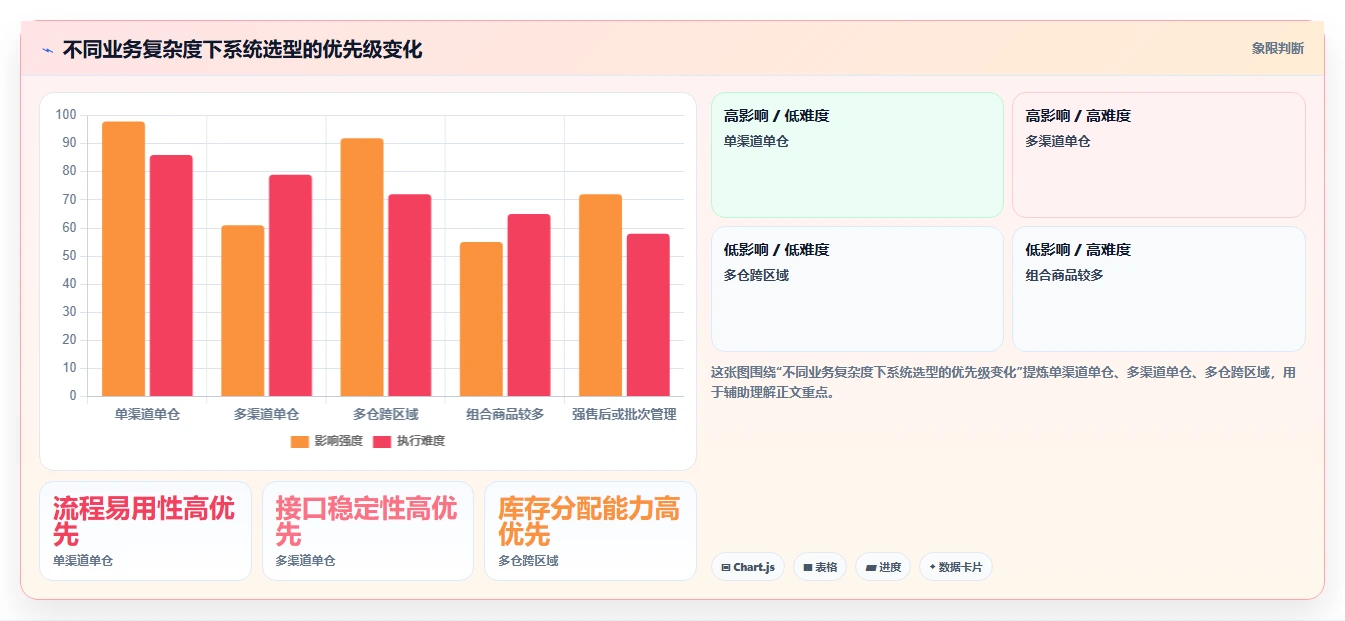This screenshot has width=1345, height=621.
Task: Click the orange 影响强度 bar for 组合商品较多
Action: [481, 319]
